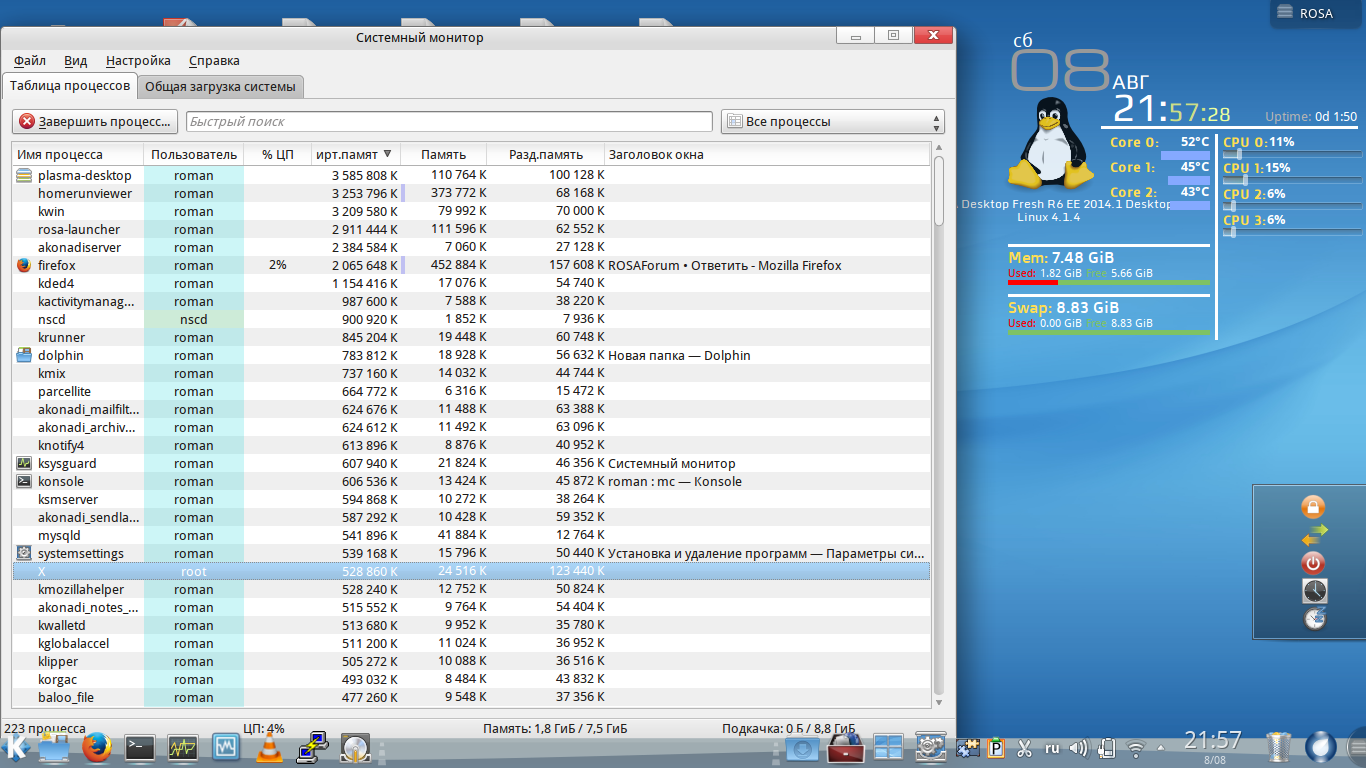Image resolution: width=1366 pixels, height=768 pixels.
Task: Open the 'Настройка' menu
Action: click(x=138, y=61)
